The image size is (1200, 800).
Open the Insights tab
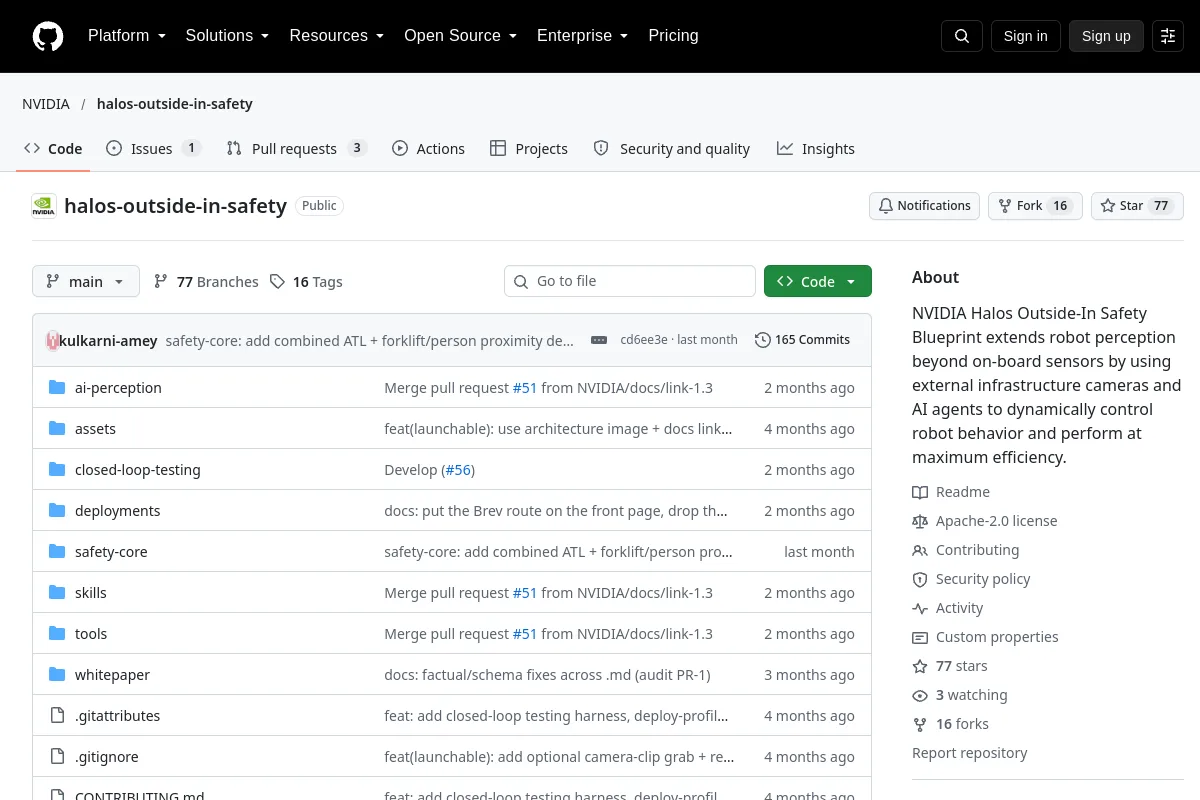click(815, 148)
